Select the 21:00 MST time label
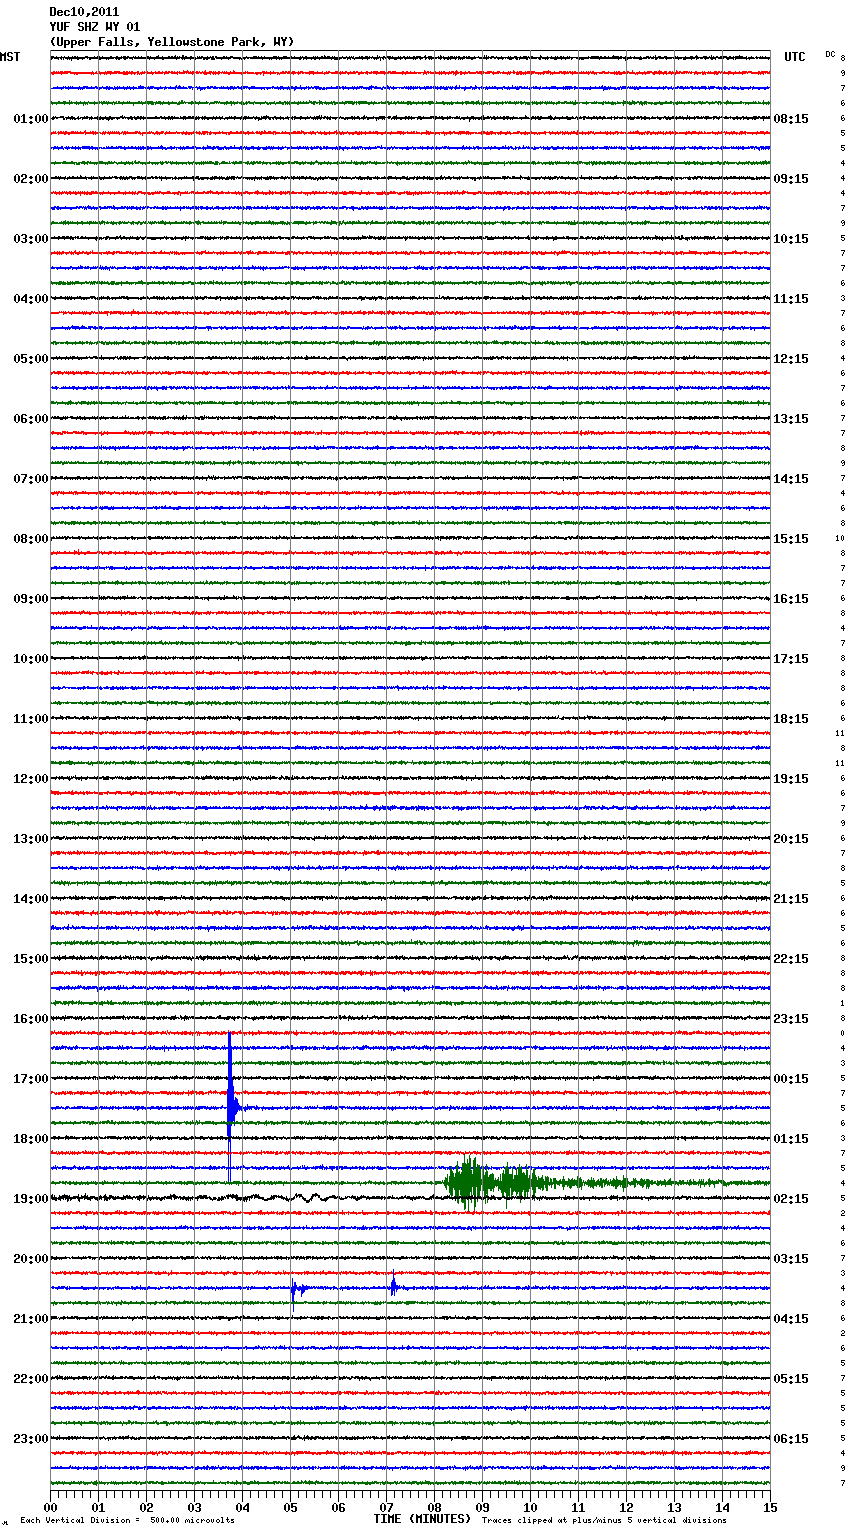 30,1319
